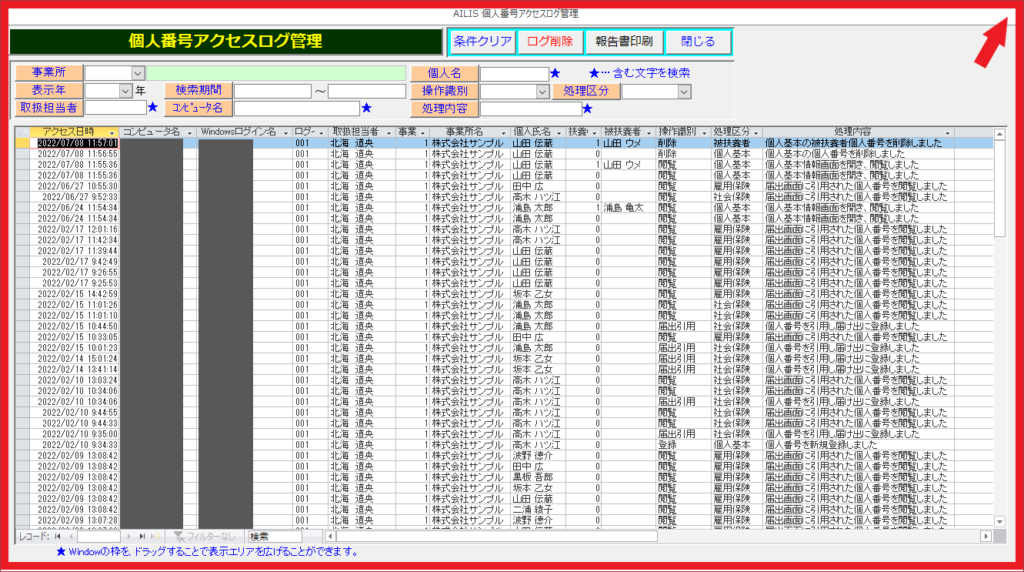Click the 条件クリア button
This screenshot has width=1024, height=572.
(482, 42)
